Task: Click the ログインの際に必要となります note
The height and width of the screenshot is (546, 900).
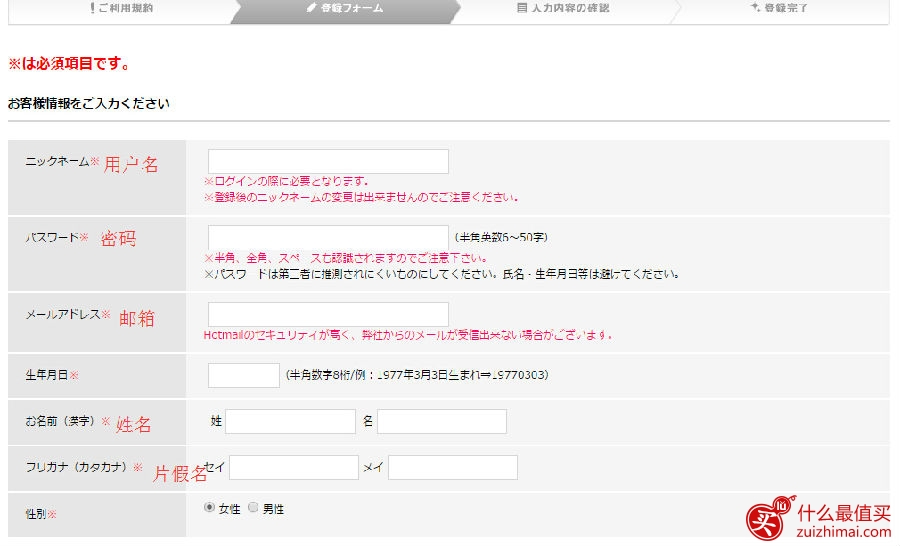Action: point(286,181)
